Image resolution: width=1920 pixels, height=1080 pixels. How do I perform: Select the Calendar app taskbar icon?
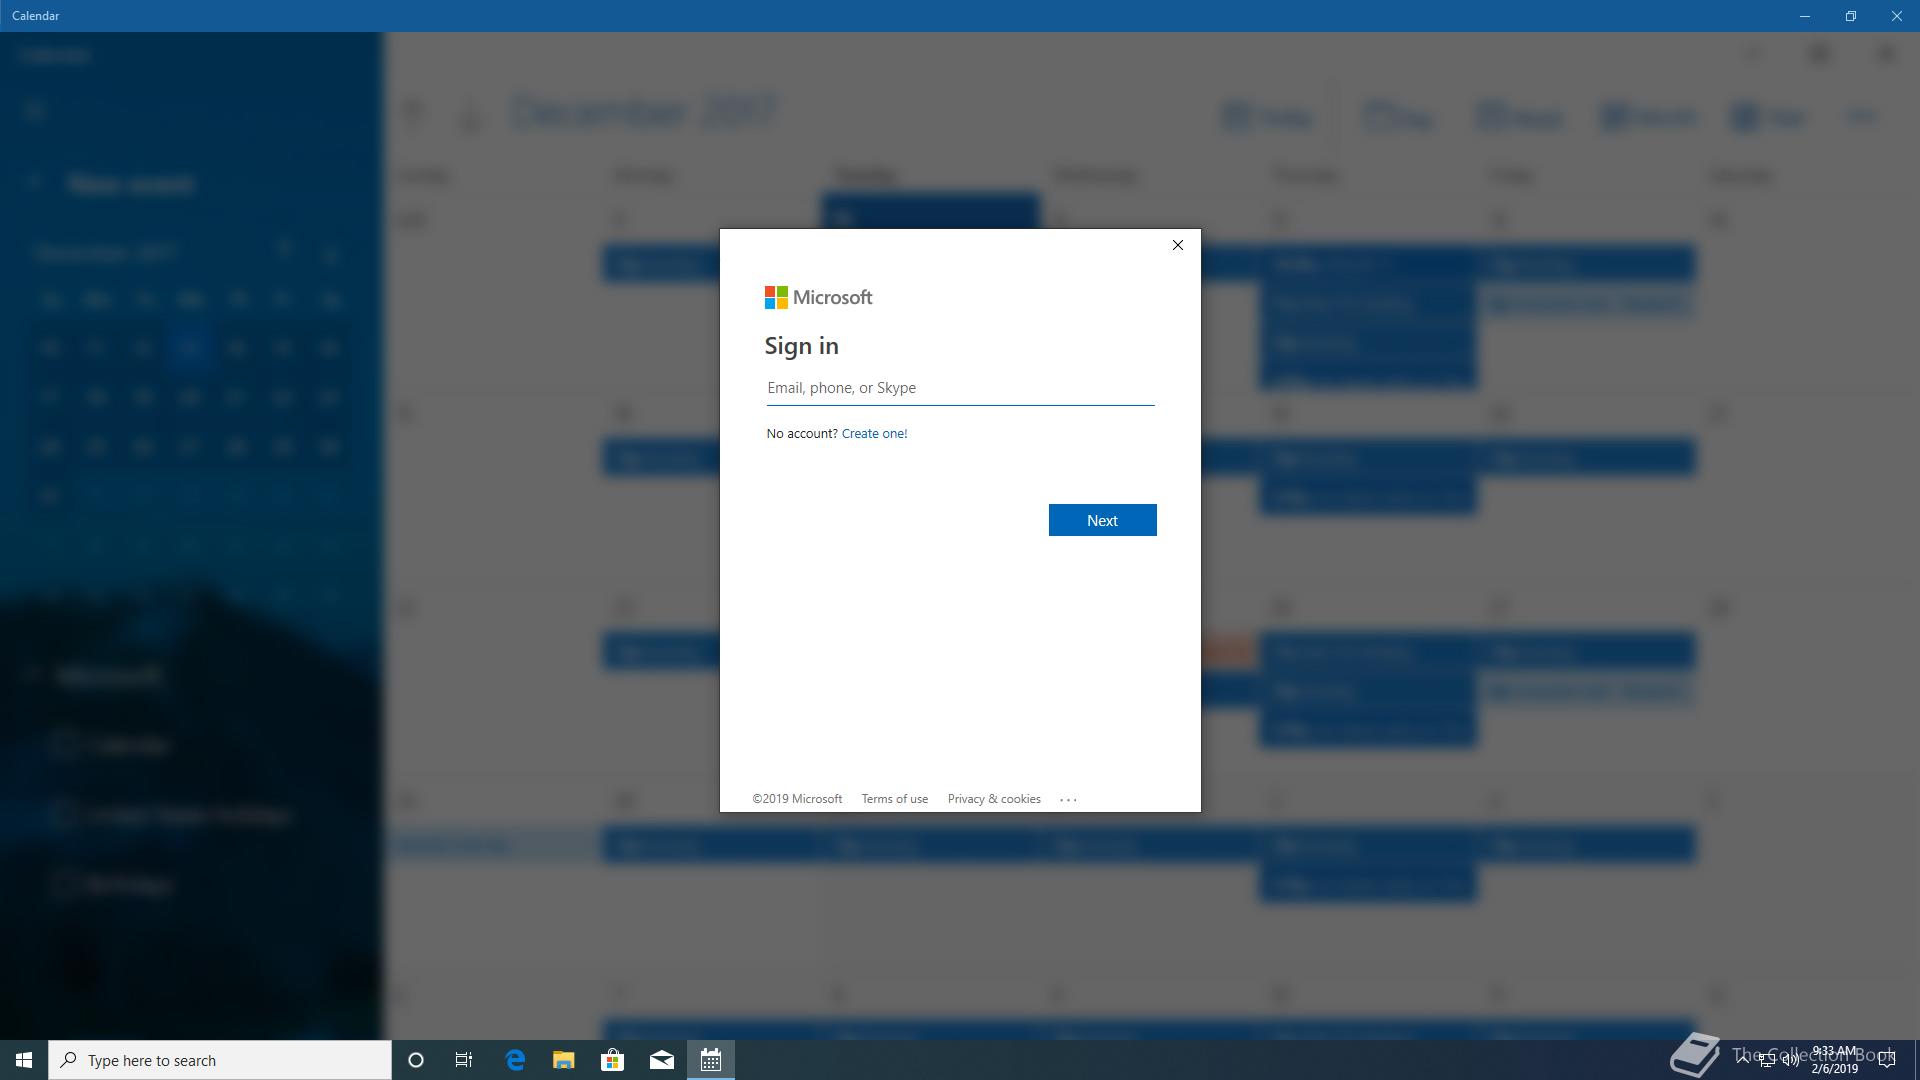(x=711, y=1060)
